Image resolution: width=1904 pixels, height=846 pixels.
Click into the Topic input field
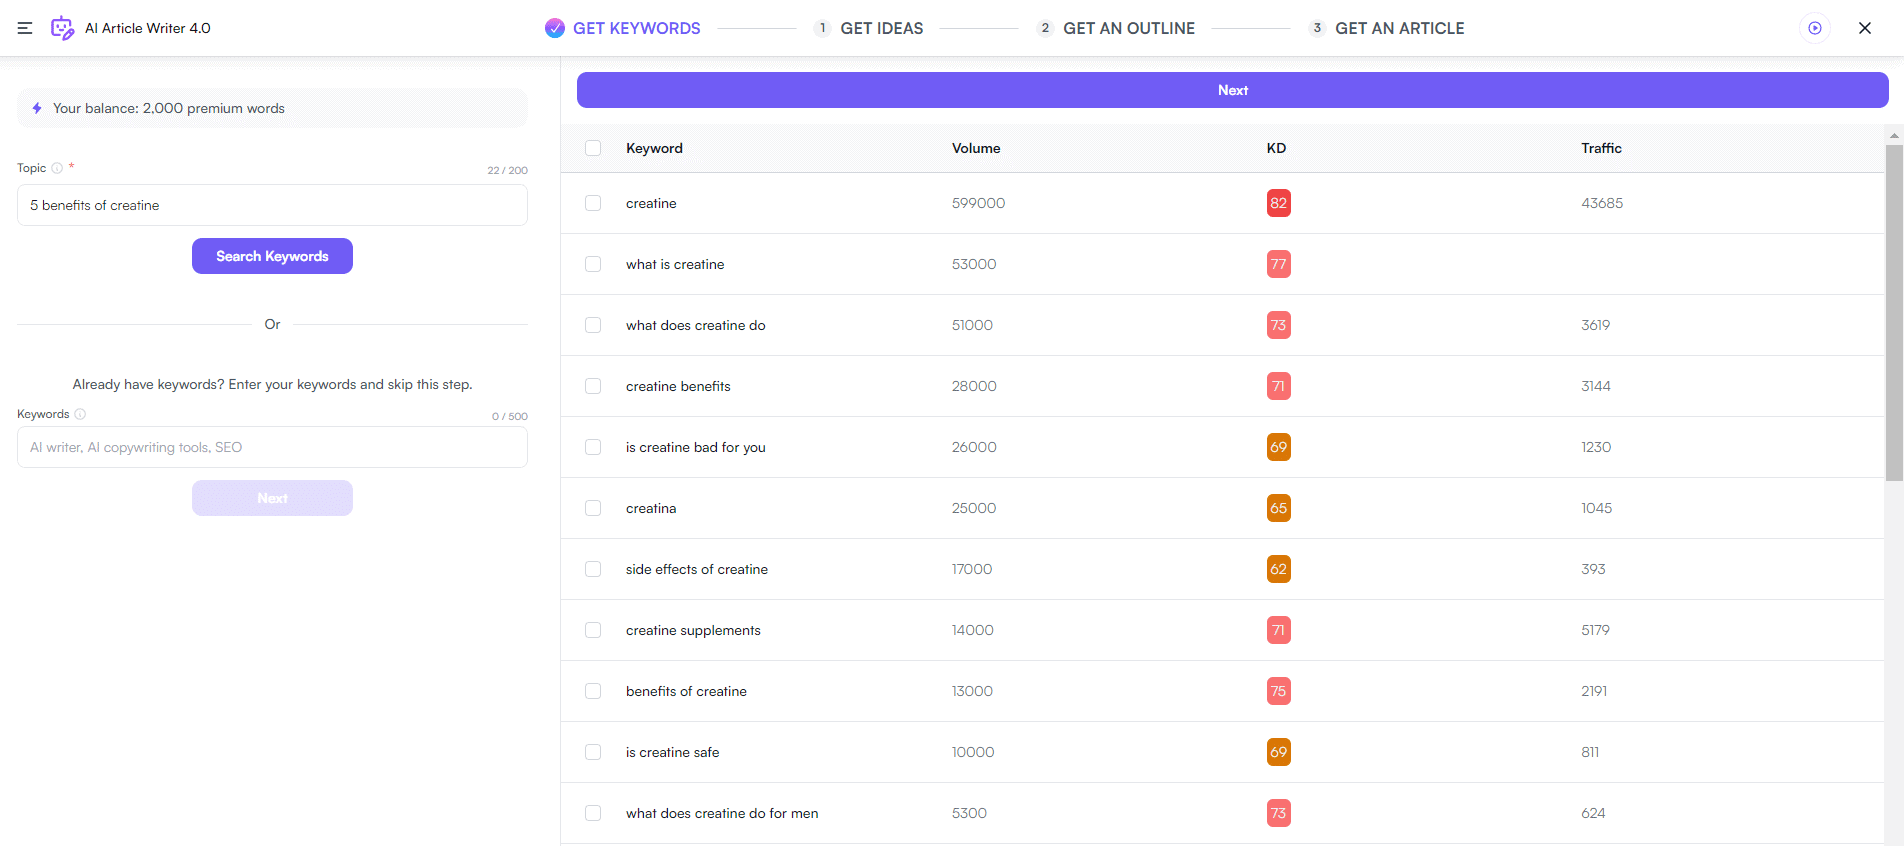click(x=272, y=205)
